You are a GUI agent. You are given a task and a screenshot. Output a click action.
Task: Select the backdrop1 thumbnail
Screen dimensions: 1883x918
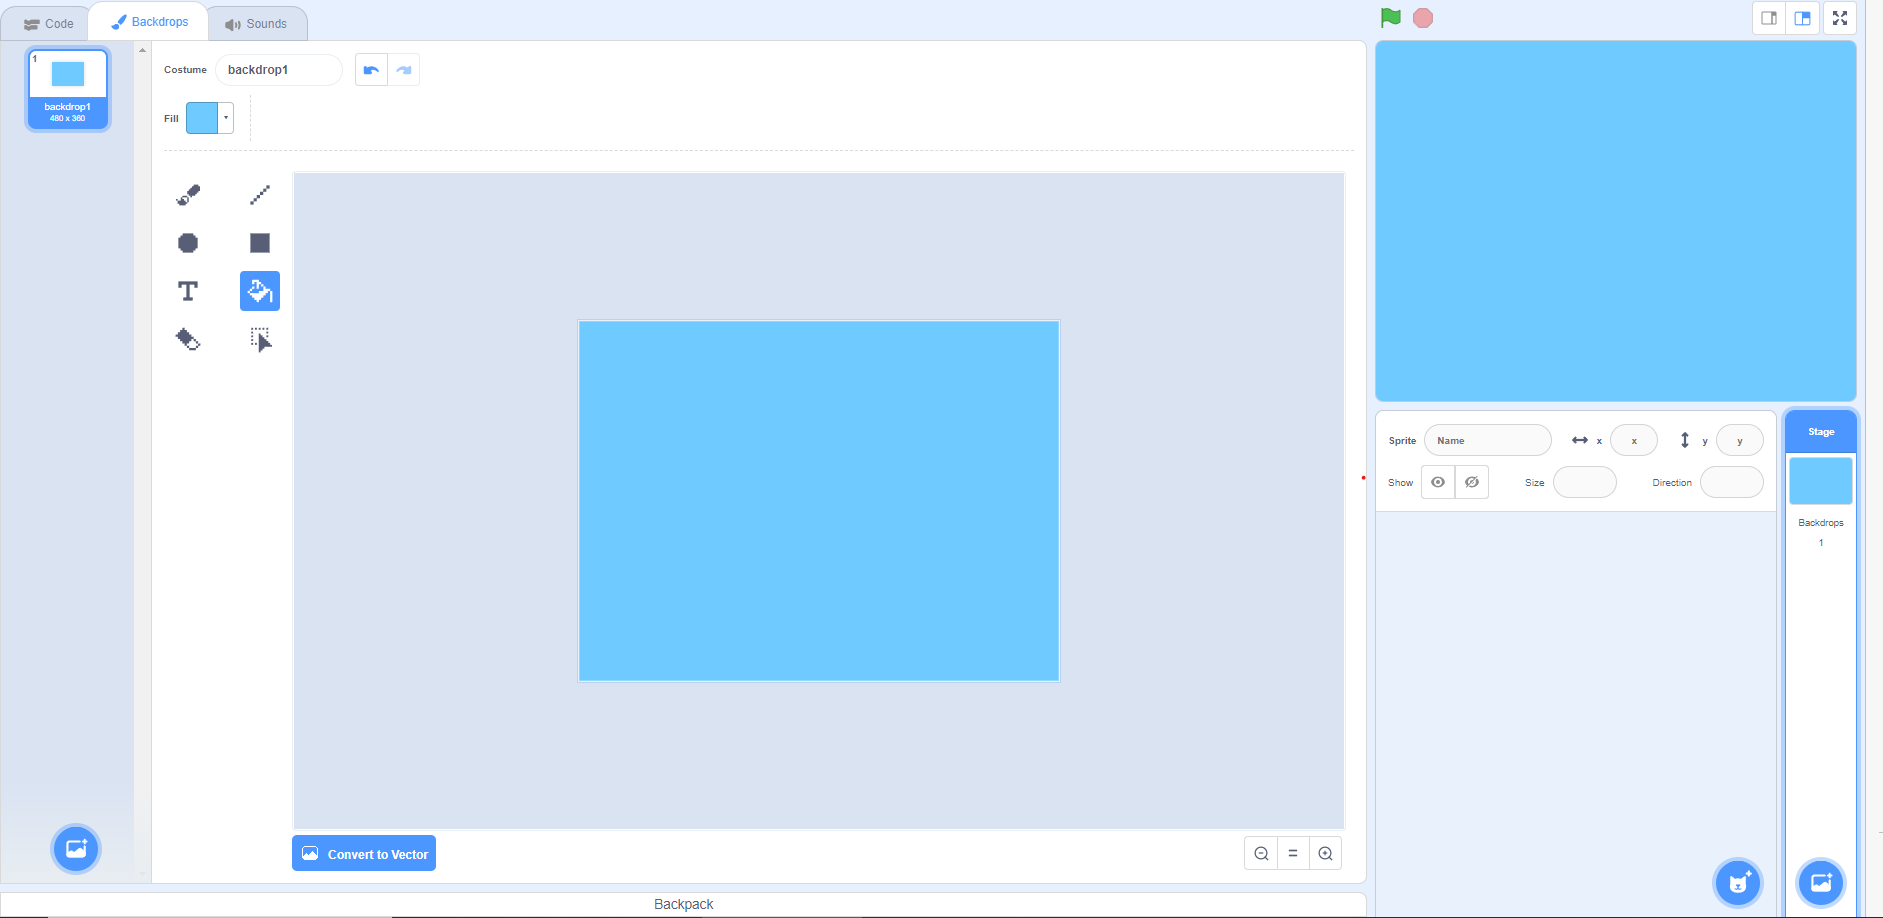click(x=67, y=88)
